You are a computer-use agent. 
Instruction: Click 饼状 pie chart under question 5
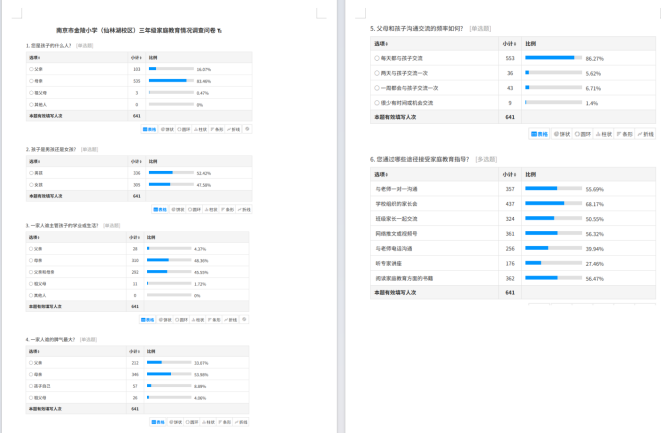[x=562, y=134]
